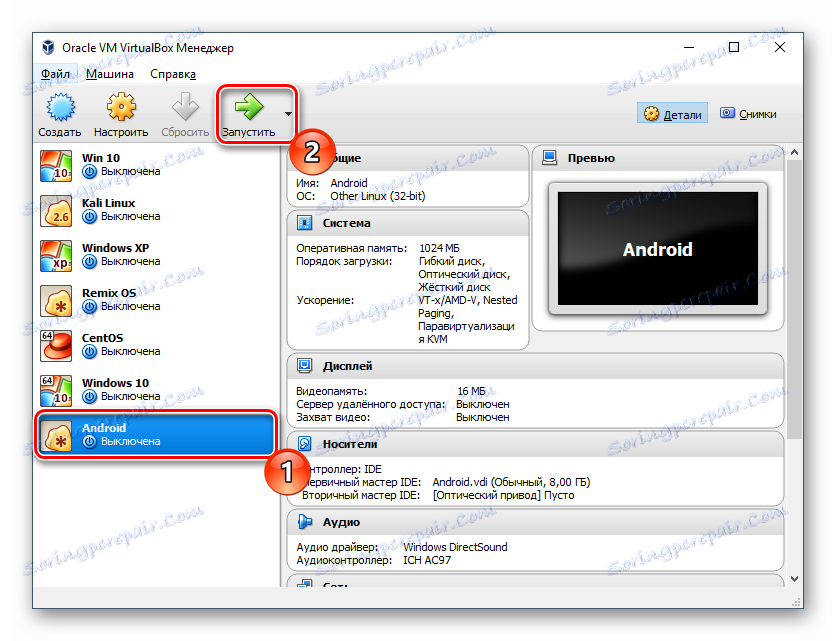This screenshot has height=641, width=836.
Task: Click the 'Windows DirectSound' audio driver value
Action: tap(455, 547)
